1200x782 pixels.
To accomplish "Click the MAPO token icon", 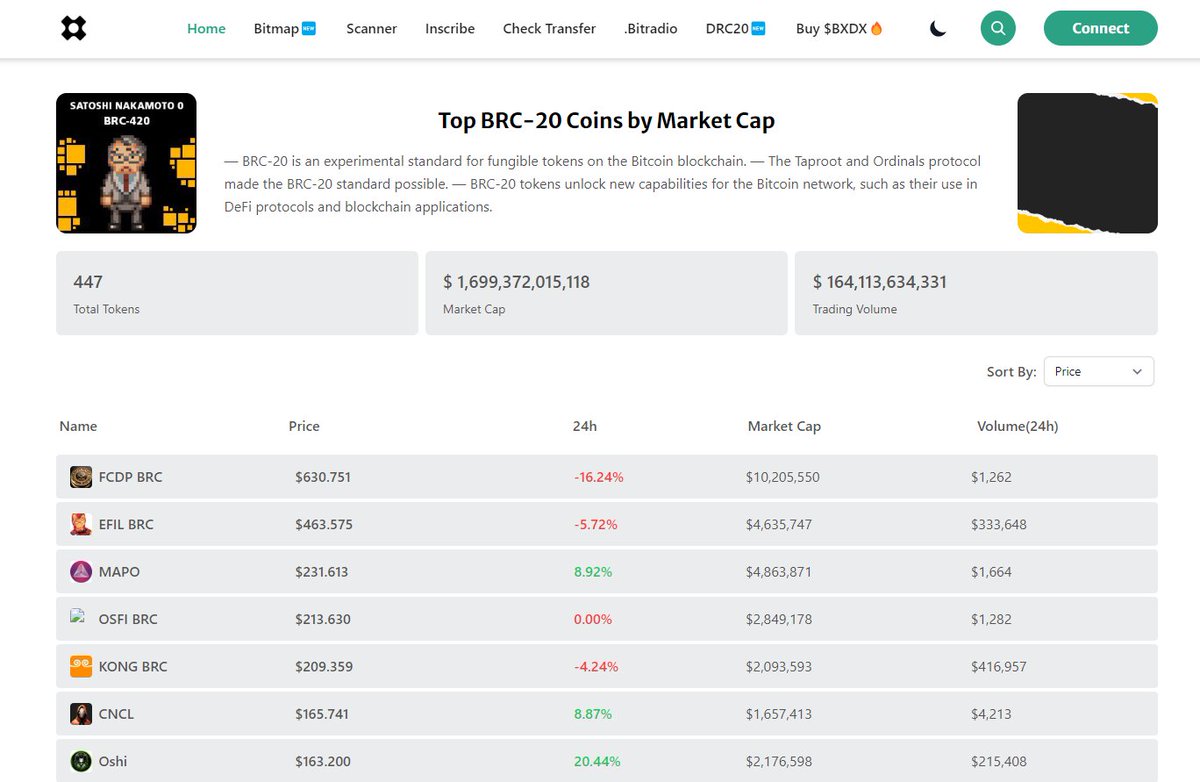I will click(81, 571).
